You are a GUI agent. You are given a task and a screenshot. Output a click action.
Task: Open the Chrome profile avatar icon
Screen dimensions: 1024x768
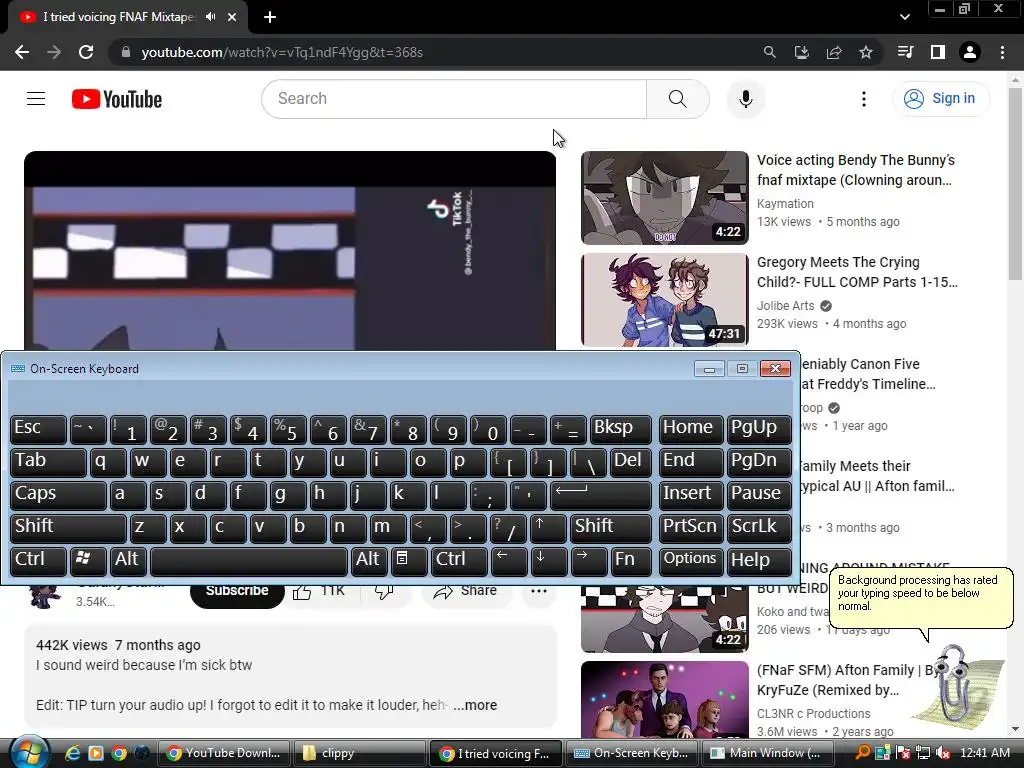click(970, 52)
